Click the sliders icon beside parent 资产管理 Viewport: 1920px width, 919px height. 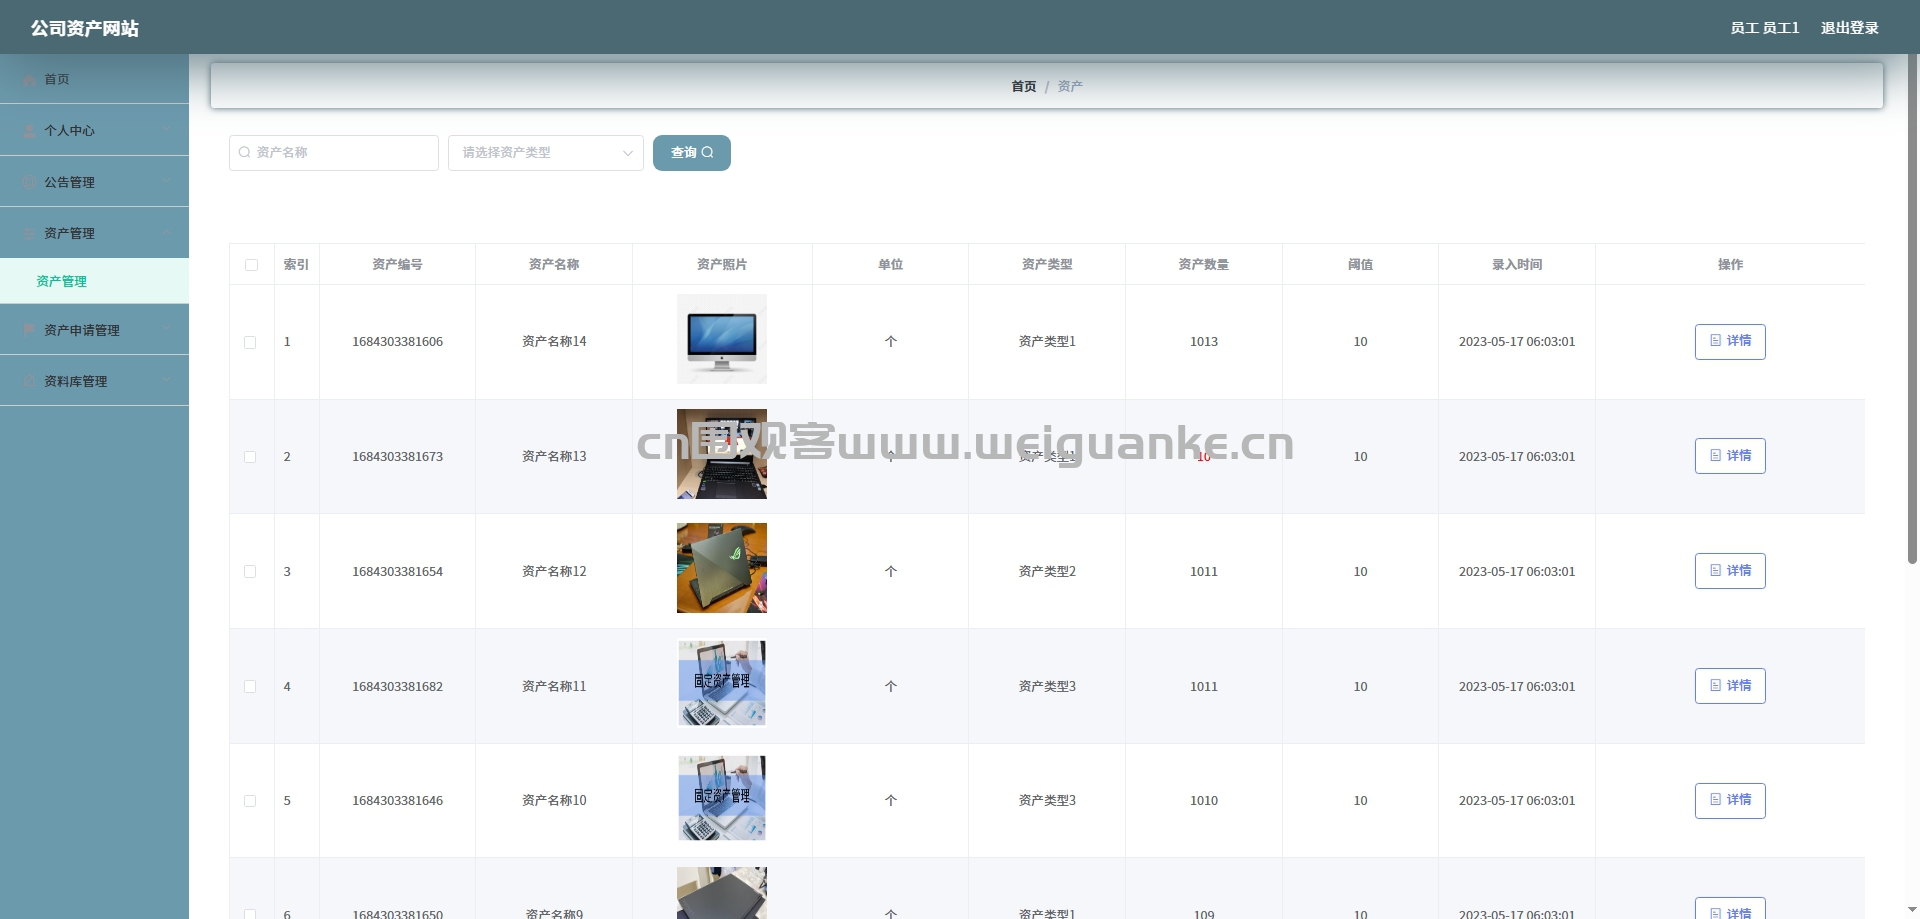(30, 233)
